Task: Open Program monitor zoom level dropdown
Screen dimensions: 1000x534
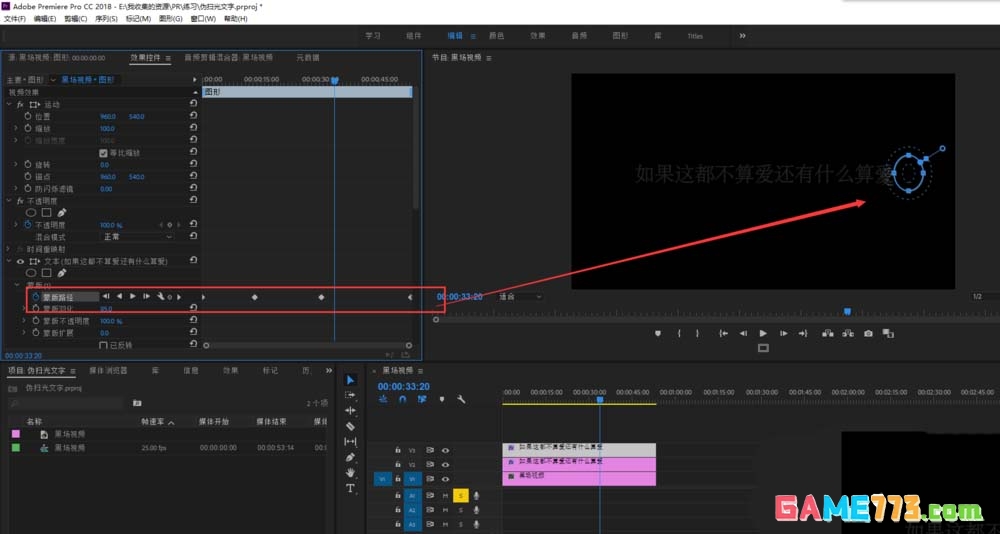Action: pos(520,297)
